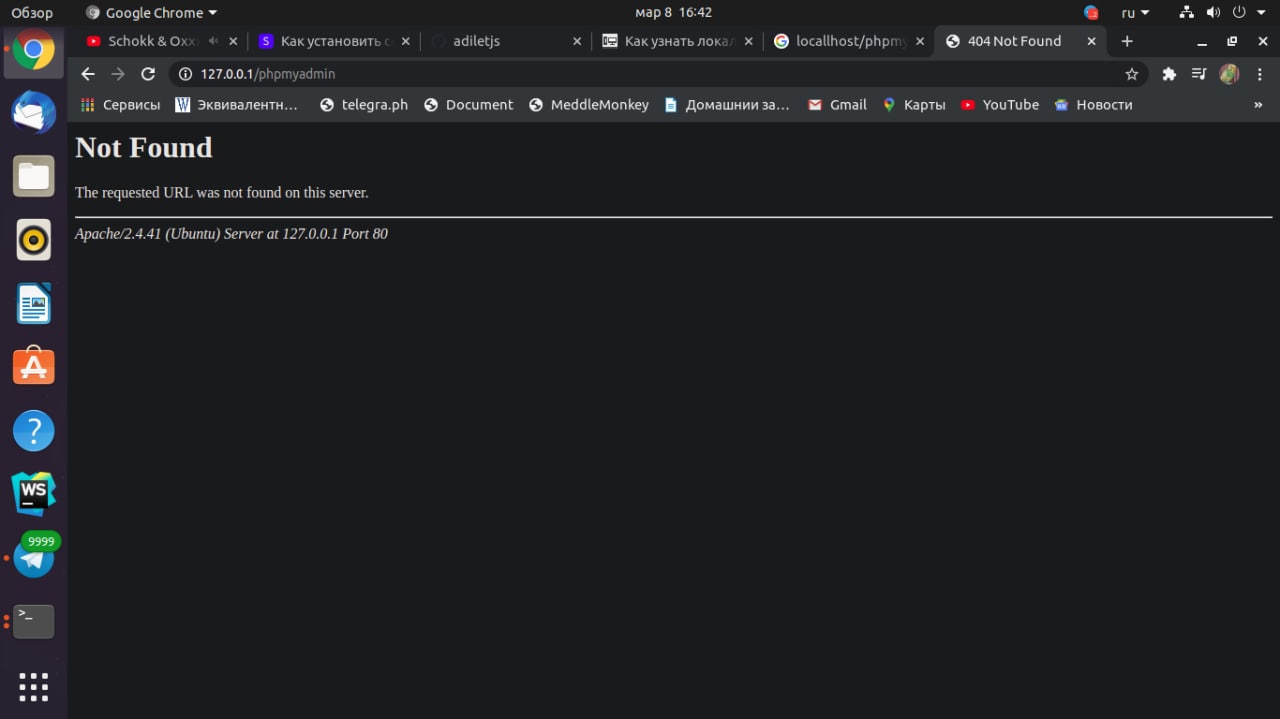Image resolution: width=1280 pixels, height=719 pixels.
Task: Open the media controls icon in toolbar
Action: (x=1199, y=74)
